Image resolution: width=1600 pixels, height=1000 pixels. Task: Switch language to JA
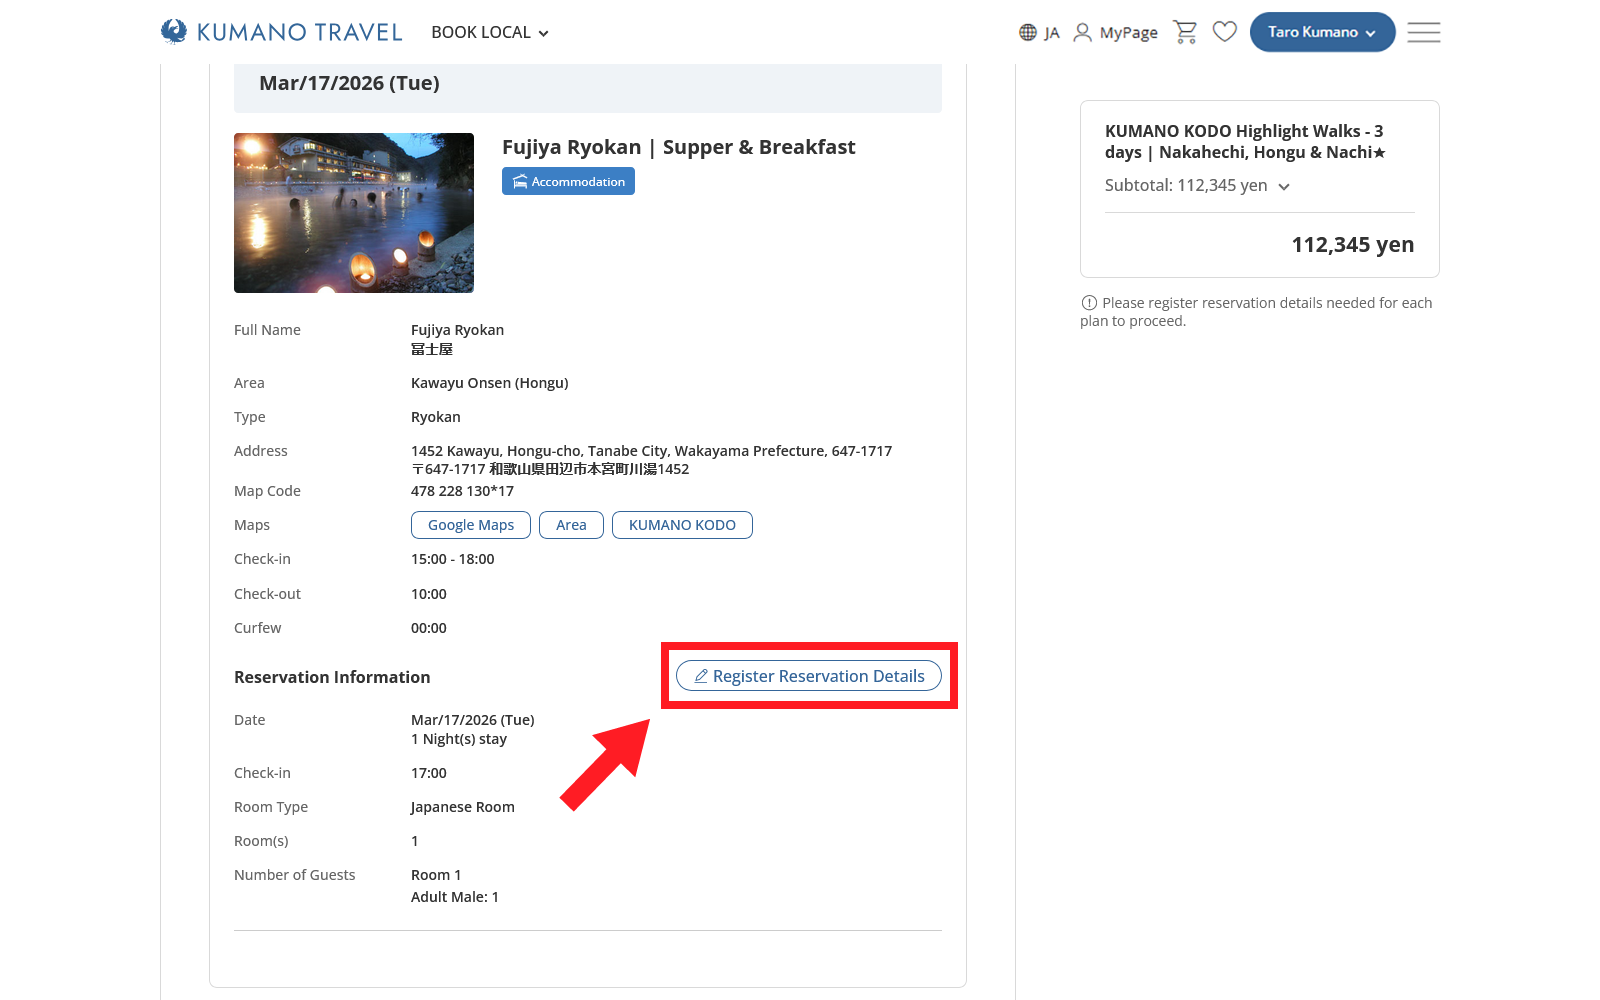click(x=1051, y=33)
